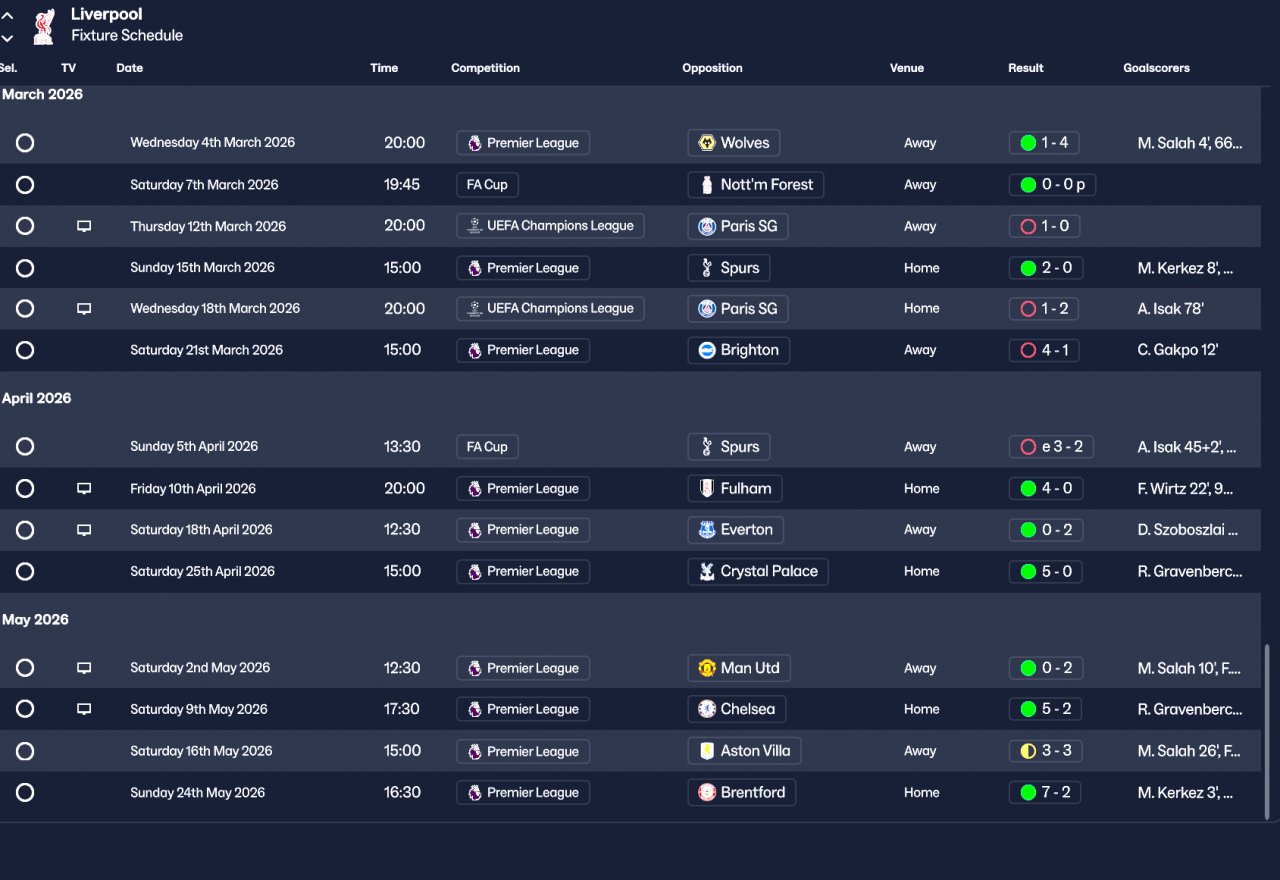Click TV icon in the Everton fixture row
This screenshot has height=880, width=1280.
point(84,530)
